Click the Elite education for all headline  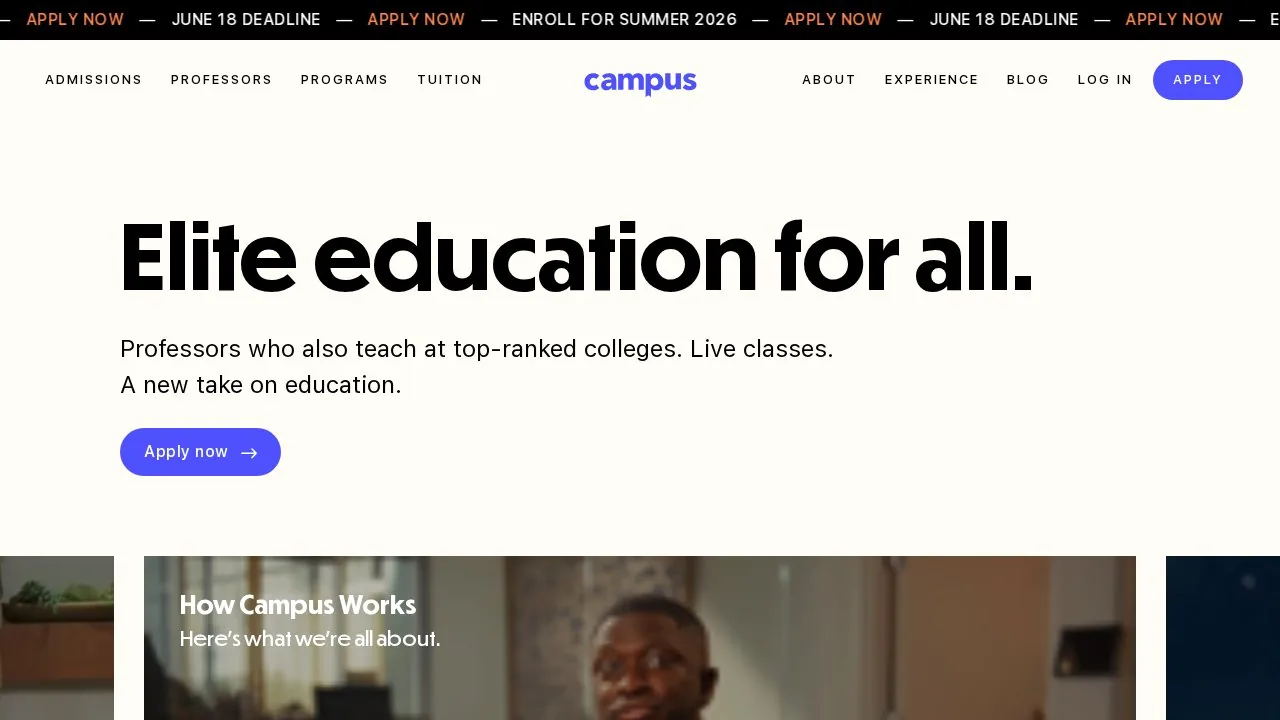click(x=576, y=259)
